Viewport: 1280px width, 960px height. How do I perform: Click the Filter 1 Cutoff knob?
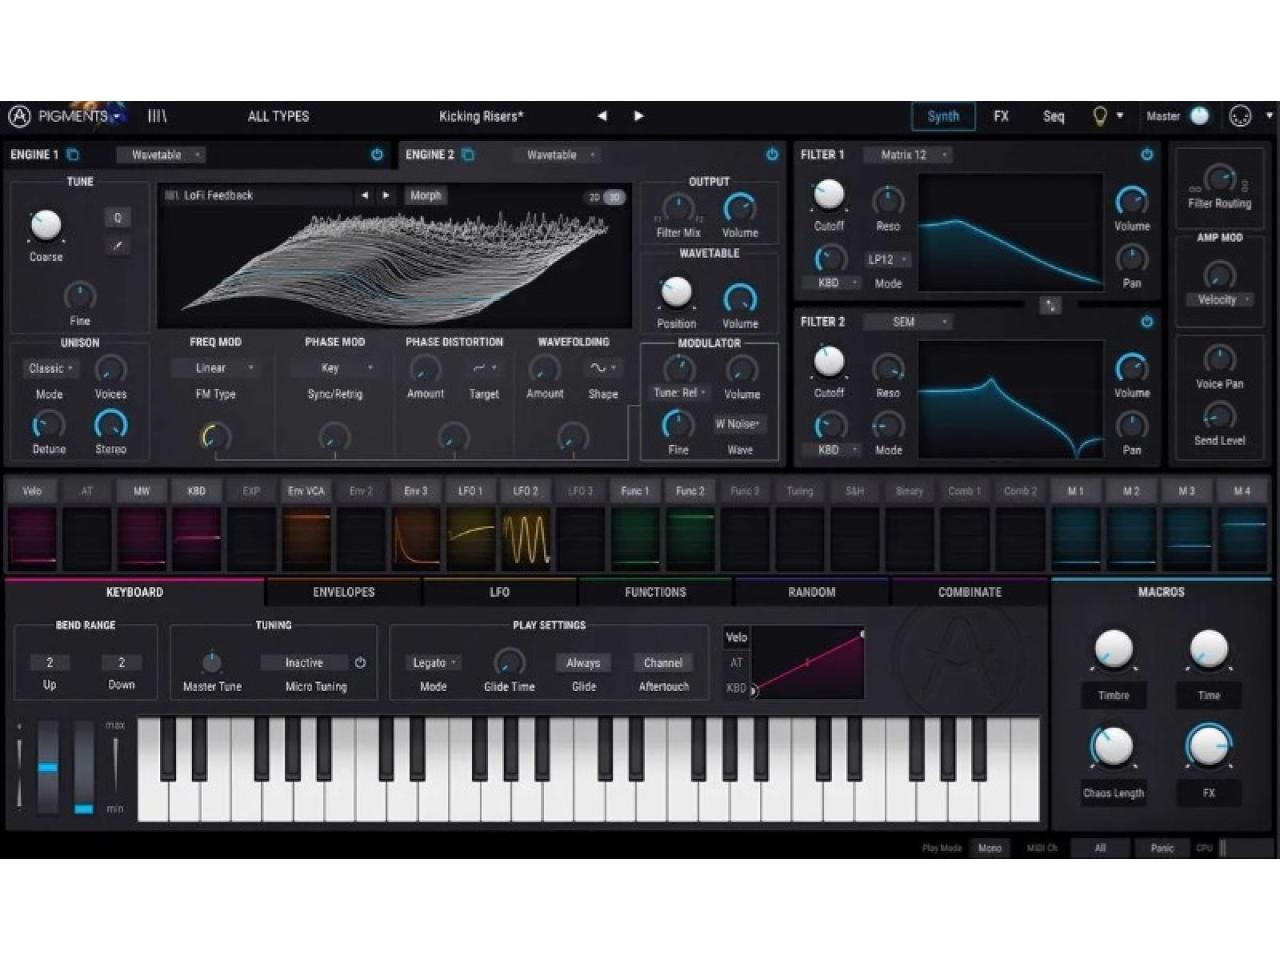[829, 195]
